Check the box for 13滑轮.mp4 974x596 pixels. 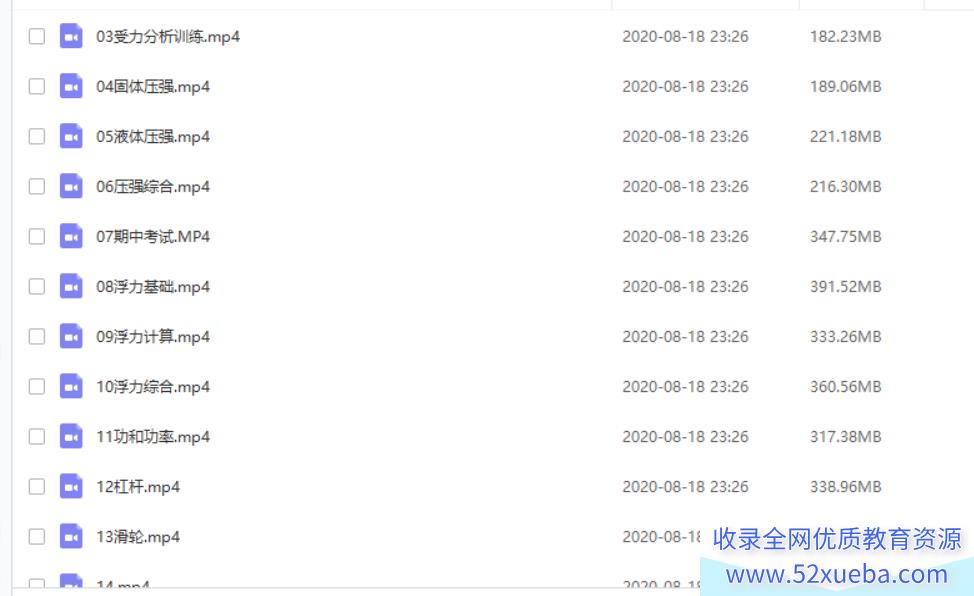click(37, 536)
